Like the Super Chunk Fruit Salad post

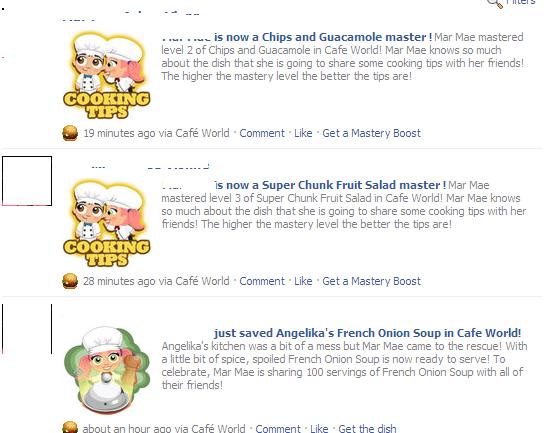click(303, 281)
